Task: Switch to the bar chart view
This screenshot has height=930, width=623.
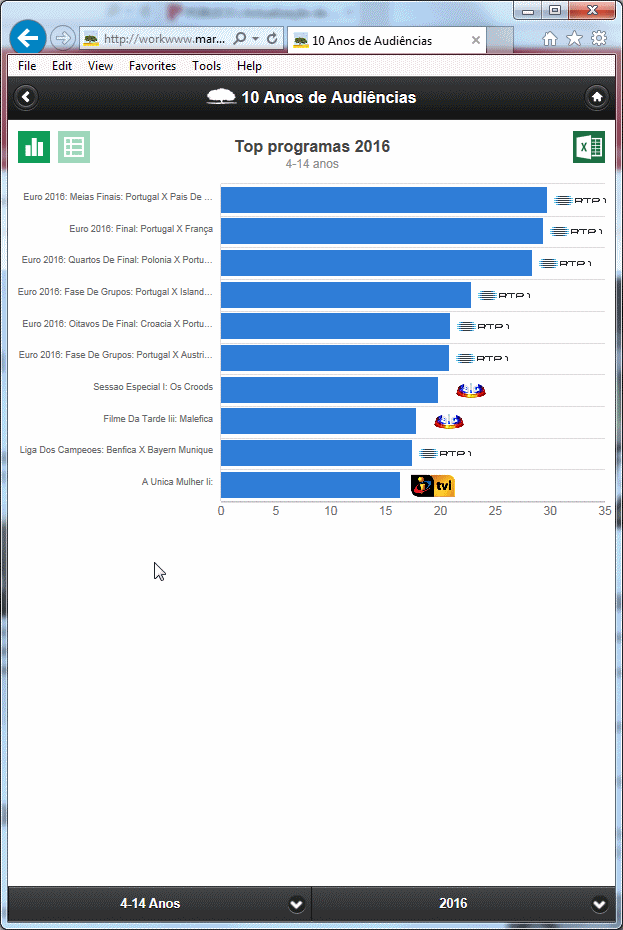Action: [34, 147]
